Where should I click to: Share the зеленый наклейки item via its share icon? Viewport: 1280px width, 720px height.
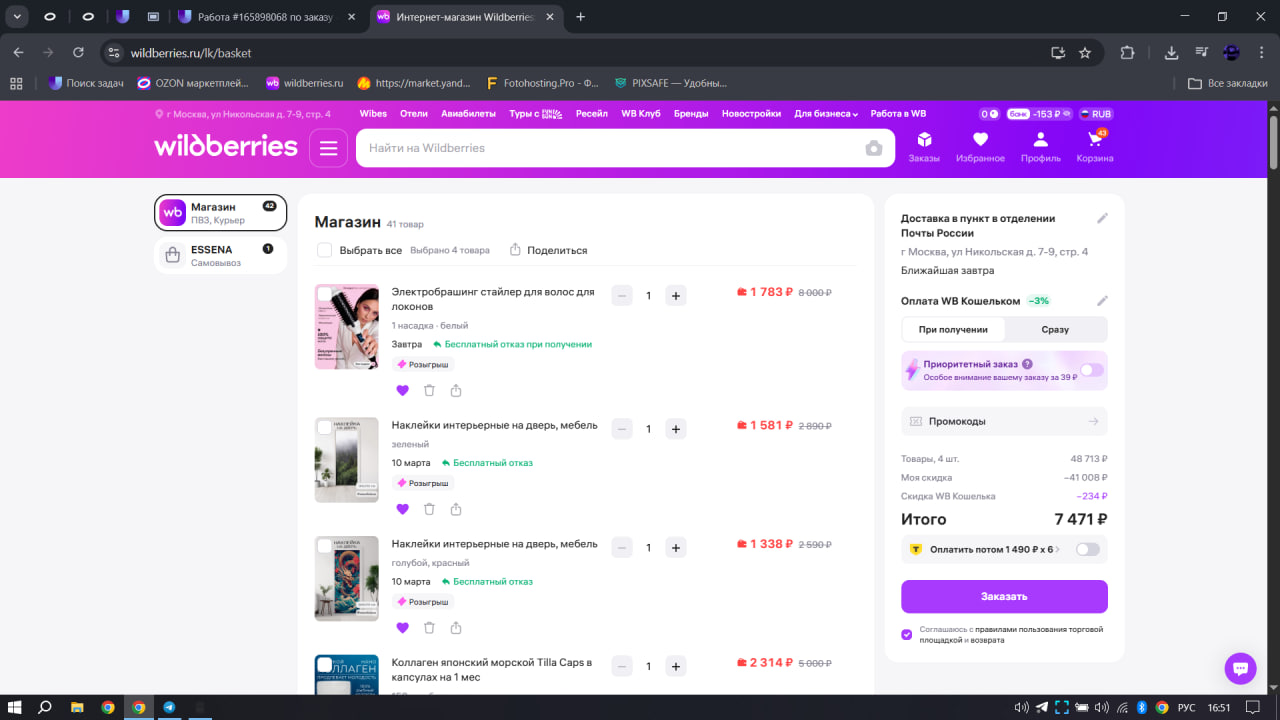coord(456,509)
